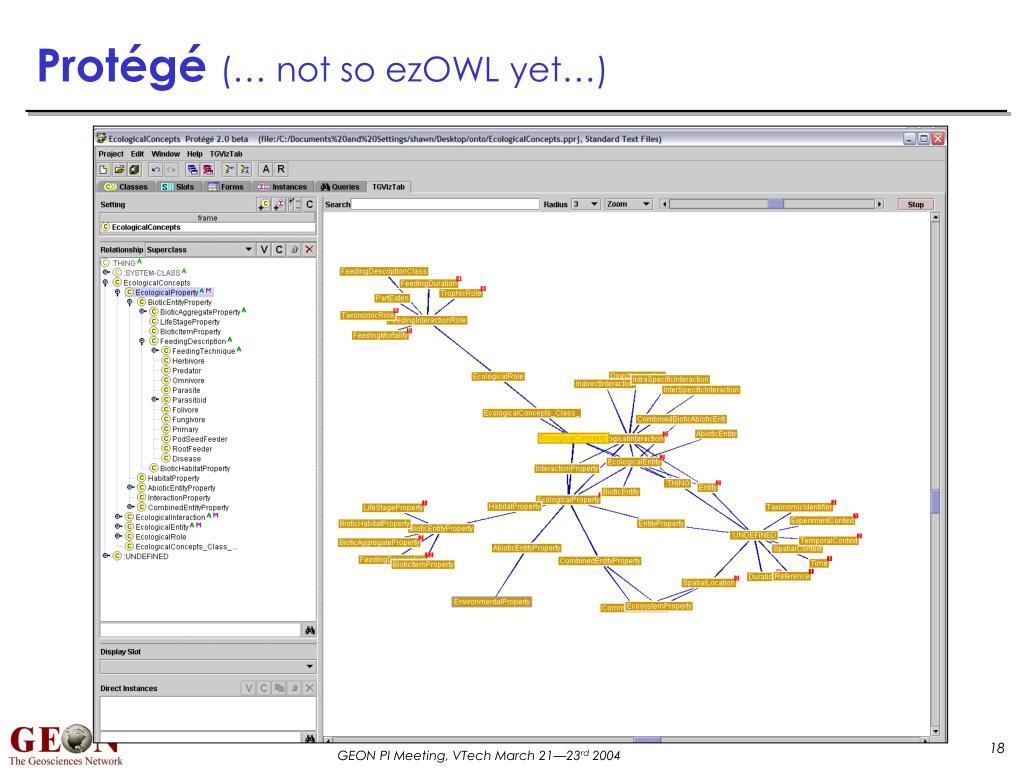Image resolution: width=1024 pixels, height=768 pixels.
Task: Click the Open Project folder icon
Action: point(119,169)
